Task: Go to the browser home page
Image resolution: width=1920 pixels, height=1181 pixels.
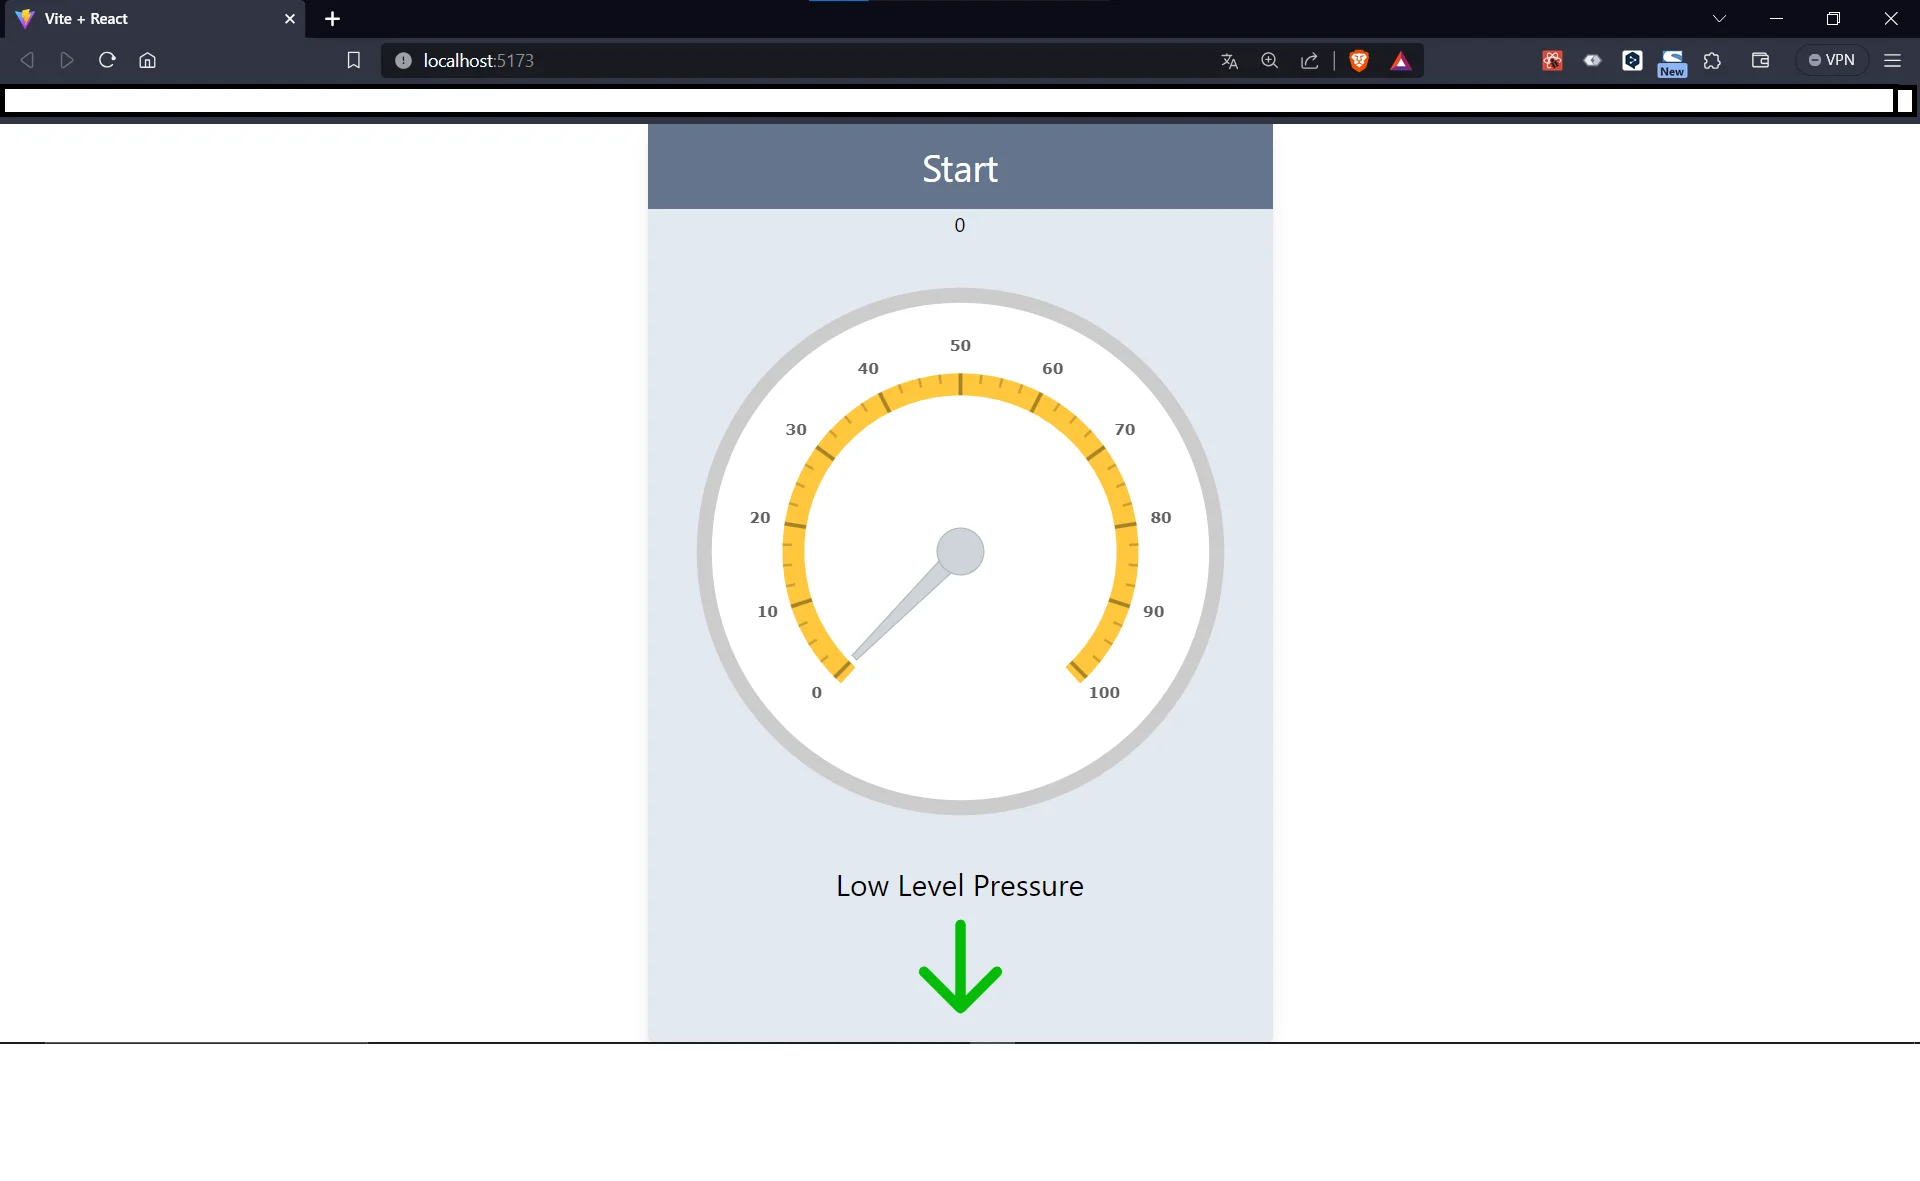Action: click(147, 60)
